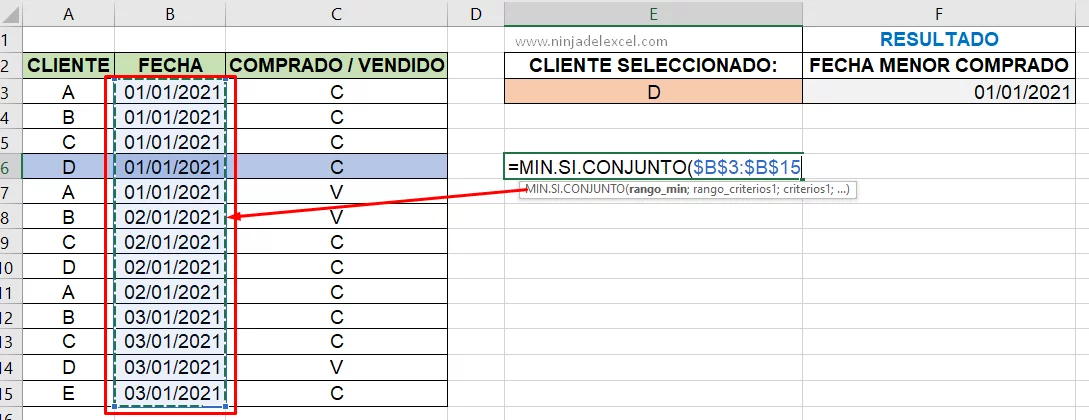Screen dimensions: 1089x420
Task: Select row 9 header number
Action: [x=10, y=242]
